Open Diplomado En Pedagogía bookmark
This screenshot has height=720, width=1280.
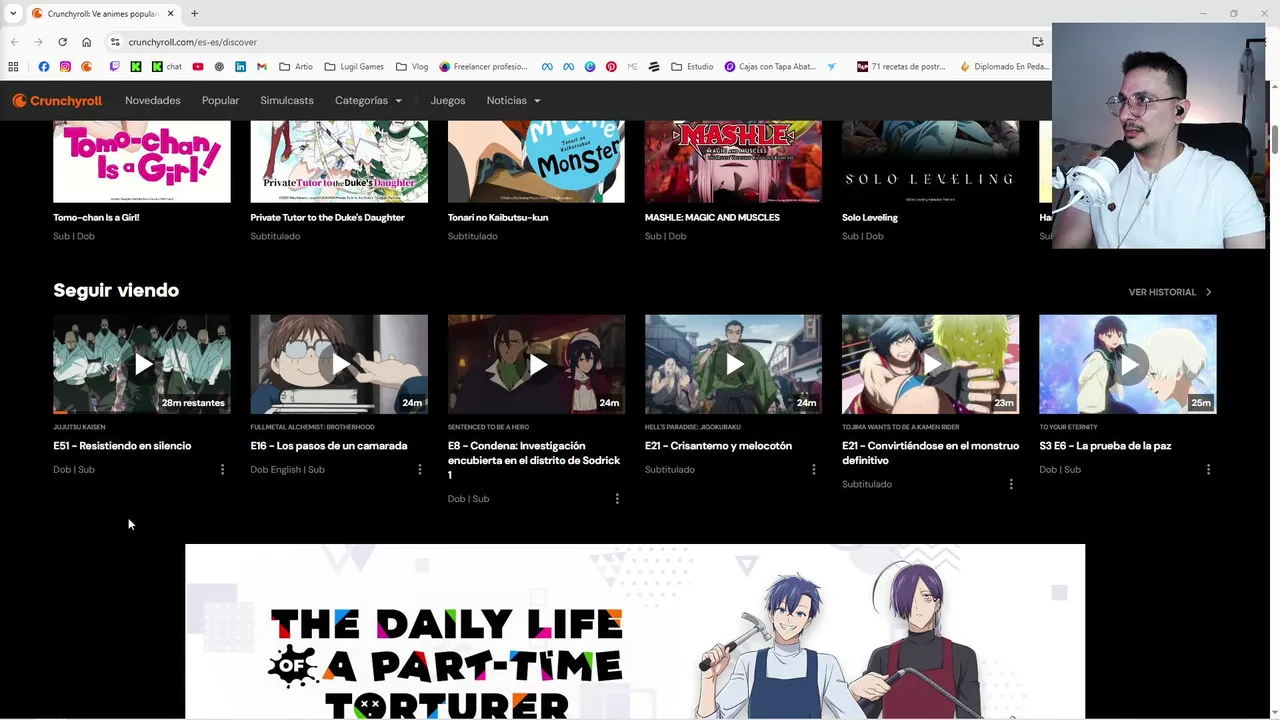pyautogui.click(x=1005, y=67)
